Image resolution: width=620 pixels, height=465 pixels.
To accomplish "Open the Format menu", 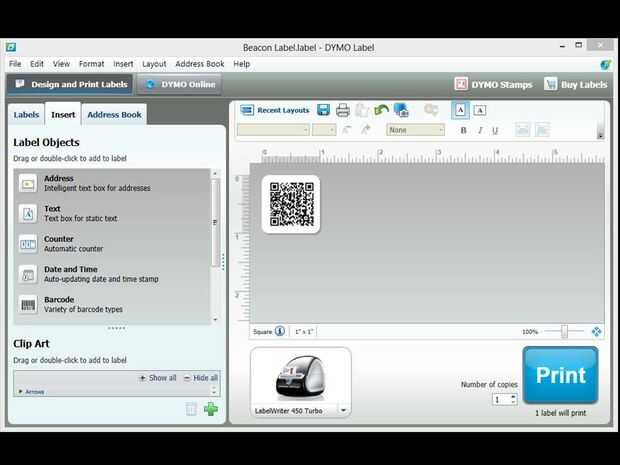I will click(91, 64).
